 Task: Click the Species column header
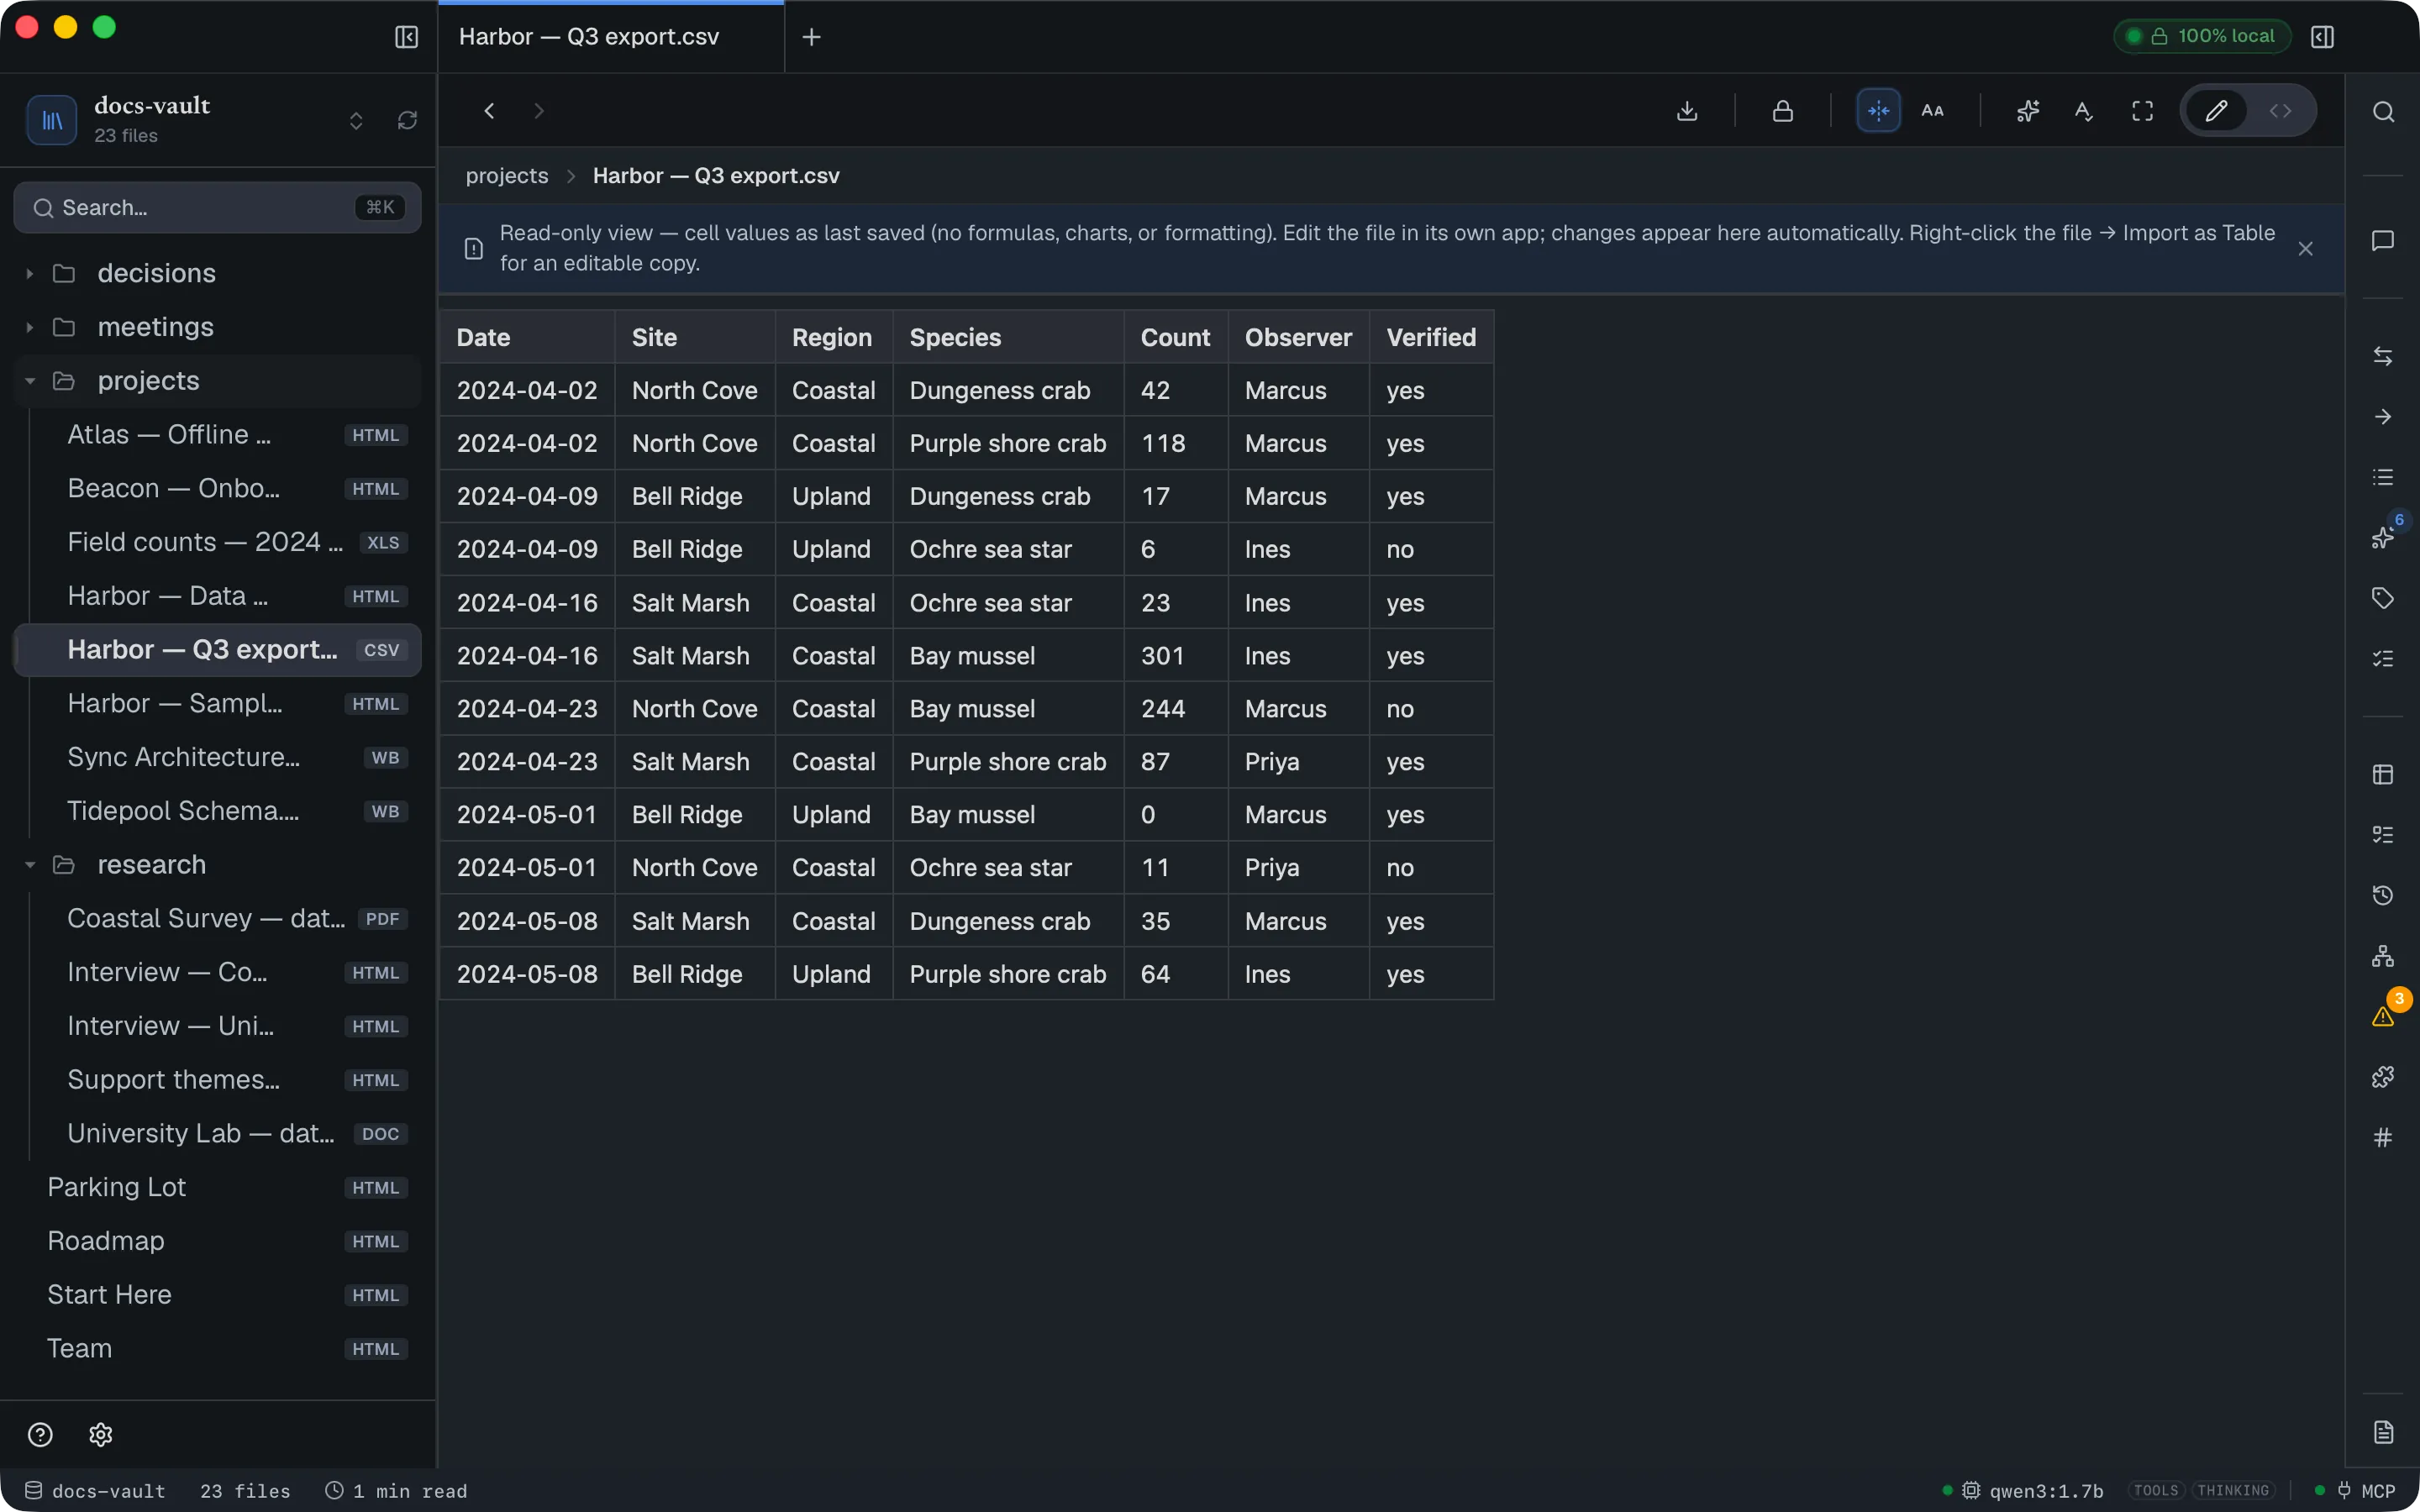click(x=1008, y=338)
